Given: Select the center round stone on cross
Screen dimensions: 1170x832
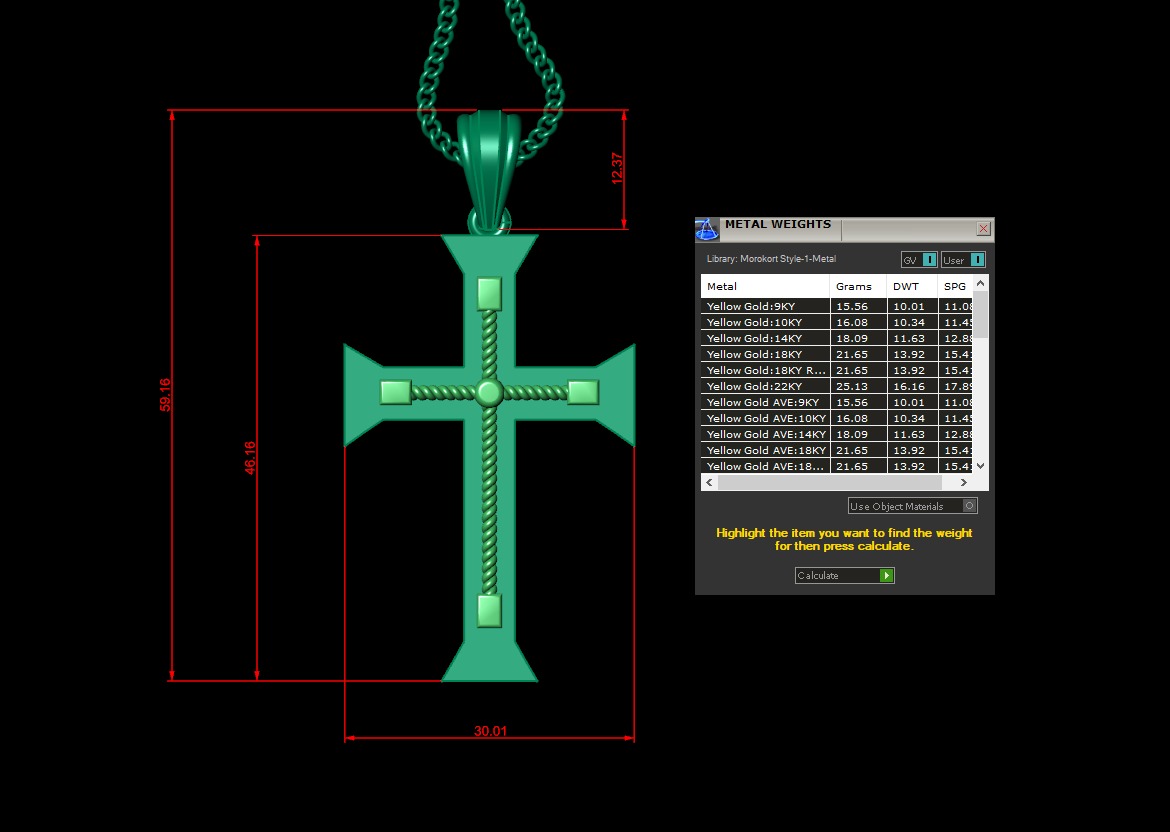Looking at the screenshot, I should 489,392.
